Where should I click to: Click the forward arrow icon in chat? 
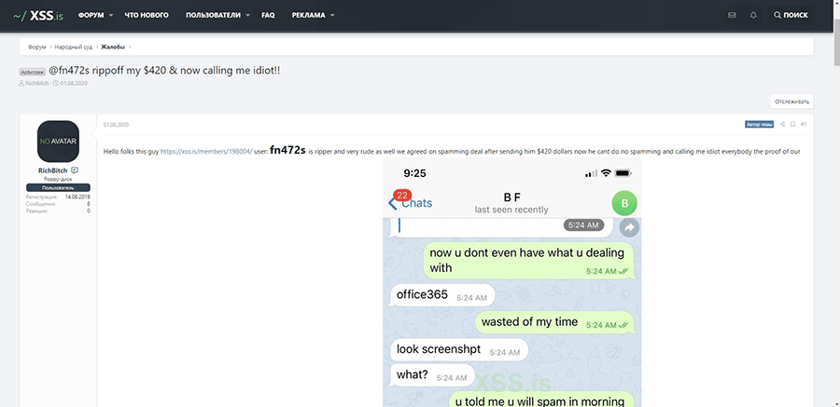tap(629, 228)
